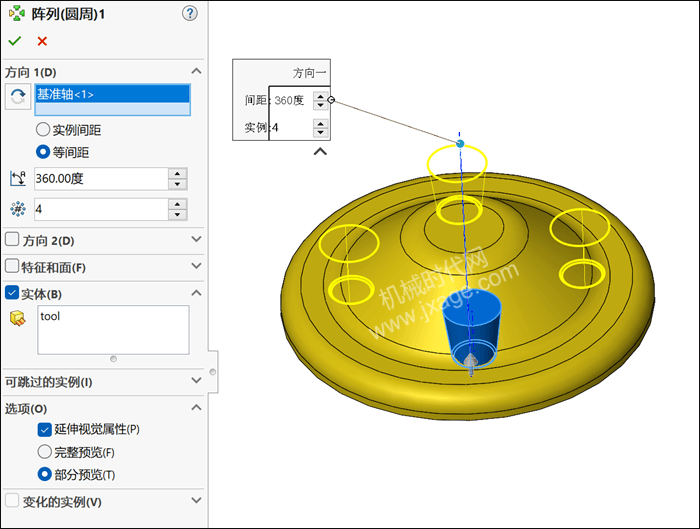
Task: Expand the 可跳过的实例(I) section
Action: pos(196,380)
